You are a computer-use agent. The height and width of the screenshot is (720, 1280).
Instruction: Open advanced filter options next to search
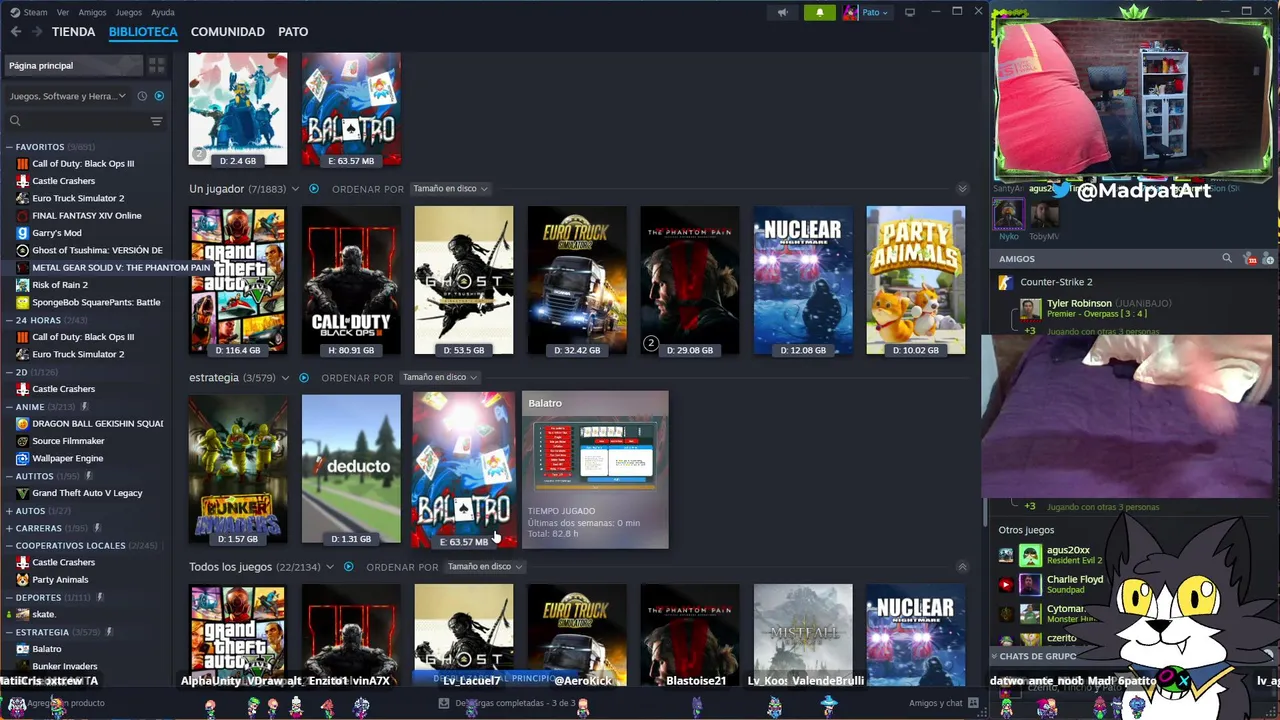[x=156, y=121]
